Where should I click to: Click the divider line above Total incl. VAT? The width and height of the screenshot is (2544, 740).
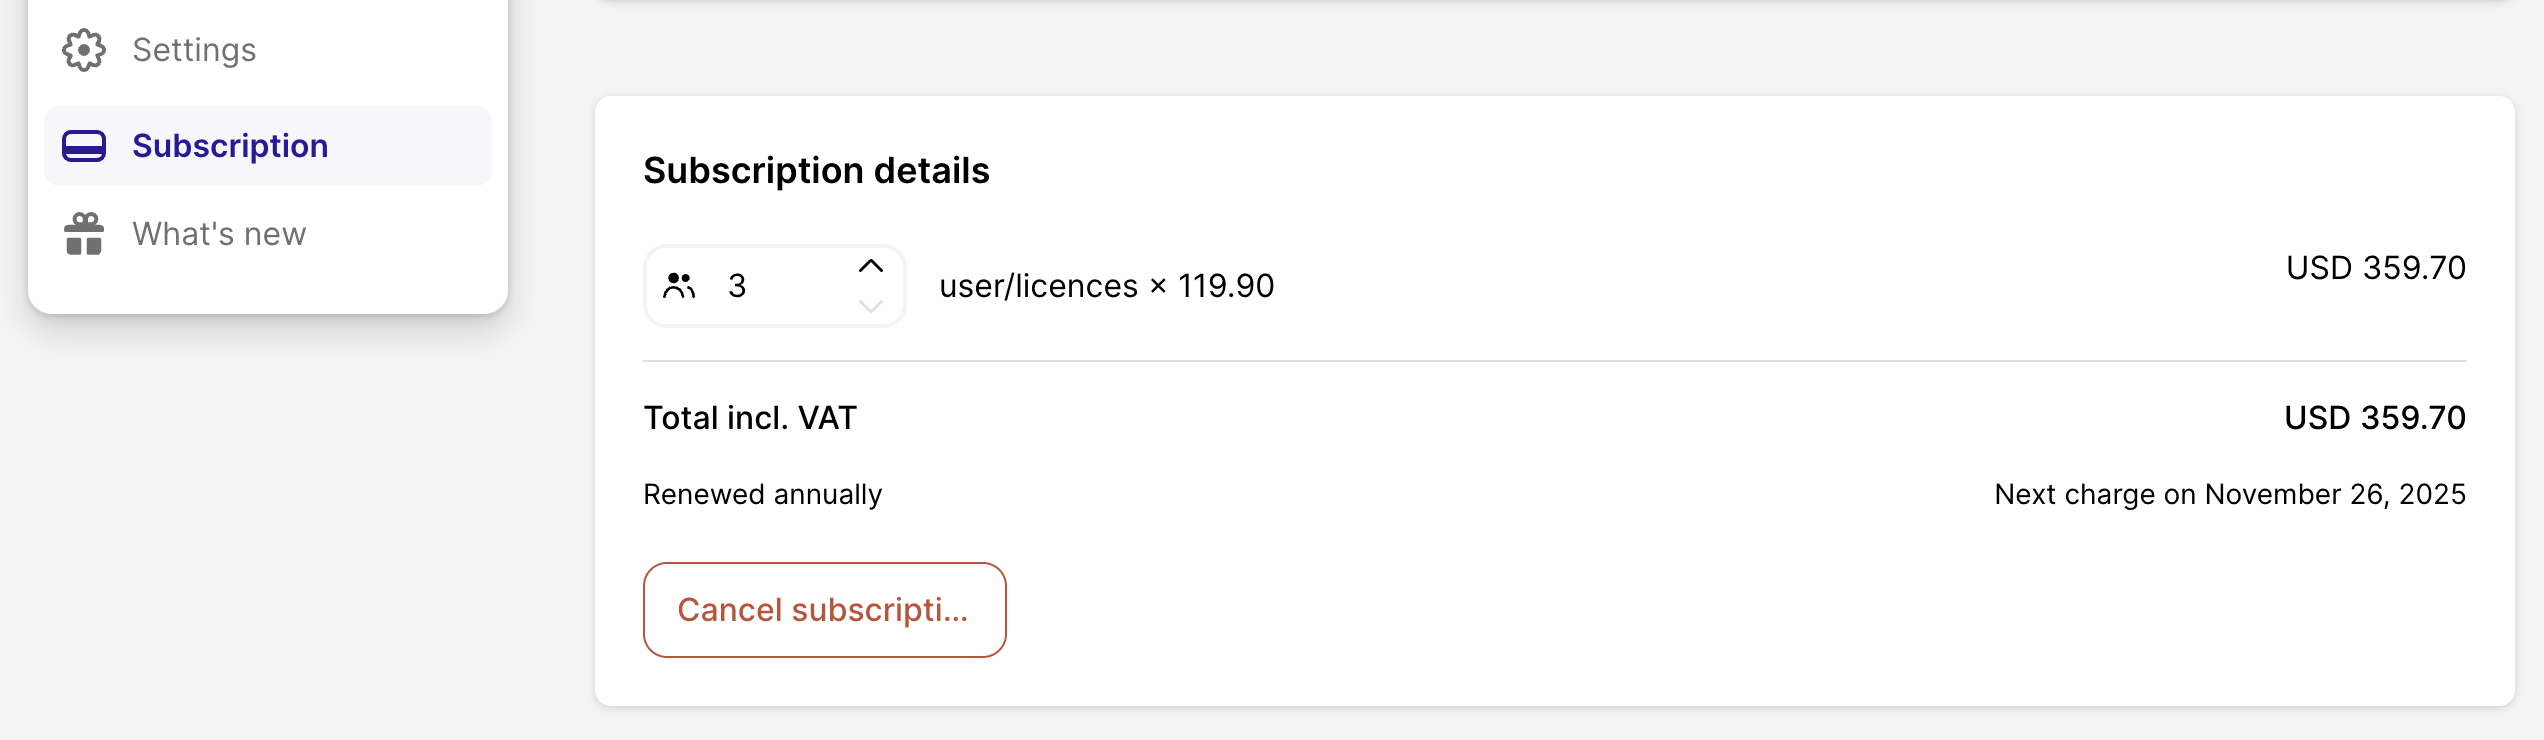1554,361
